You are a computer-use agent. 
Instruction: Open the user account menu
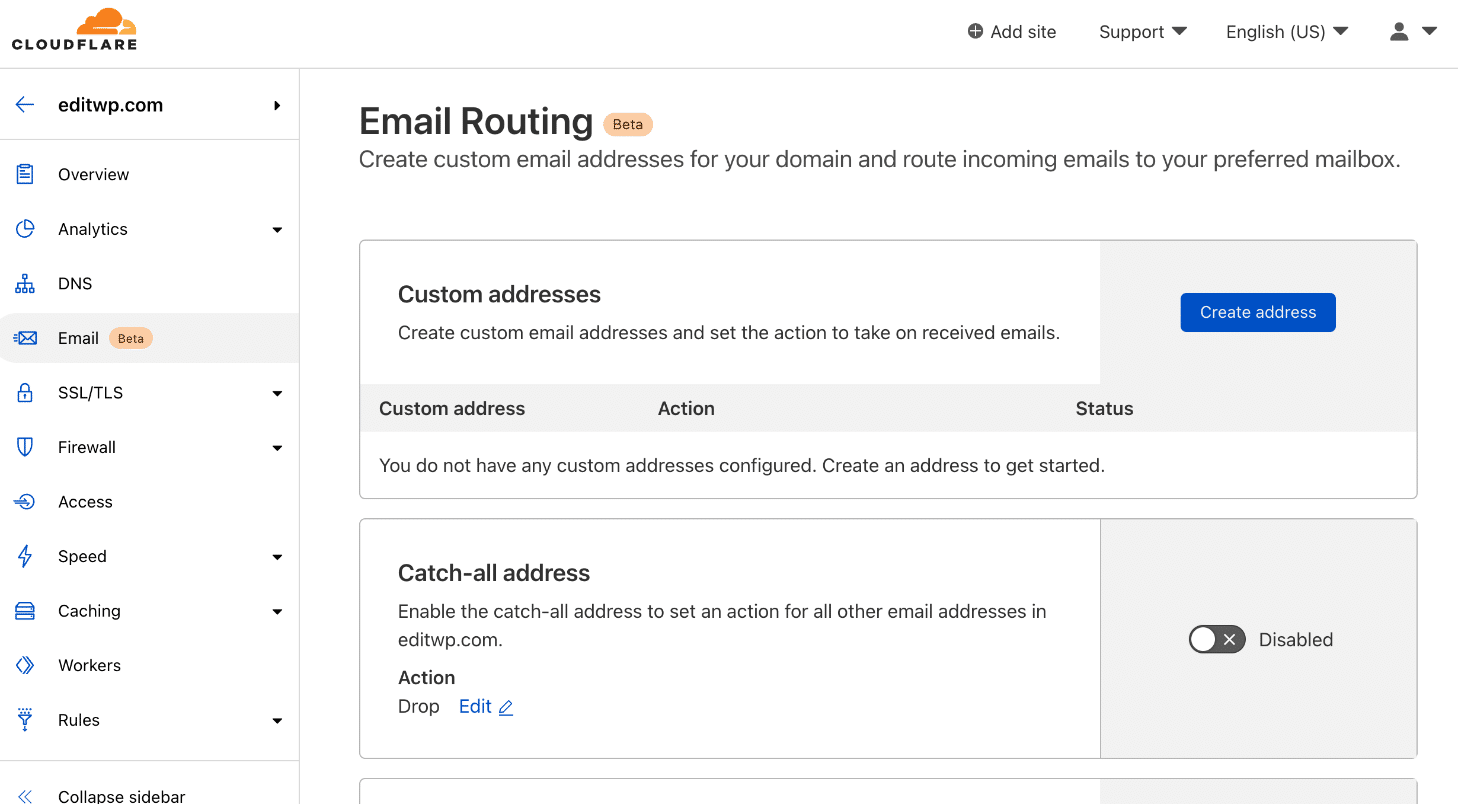click(x=1412, y=32)
